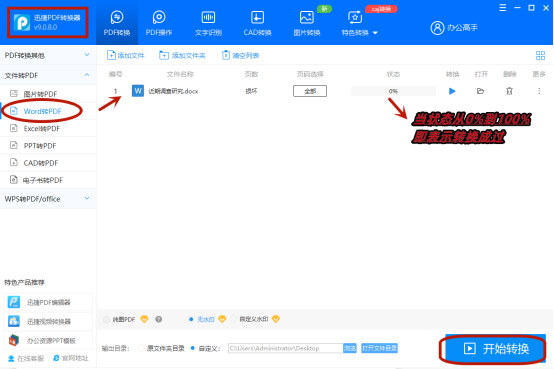Click the 迅捷PDF转换器 application logo
Screen dimensions: 554x369
[22, 22]
